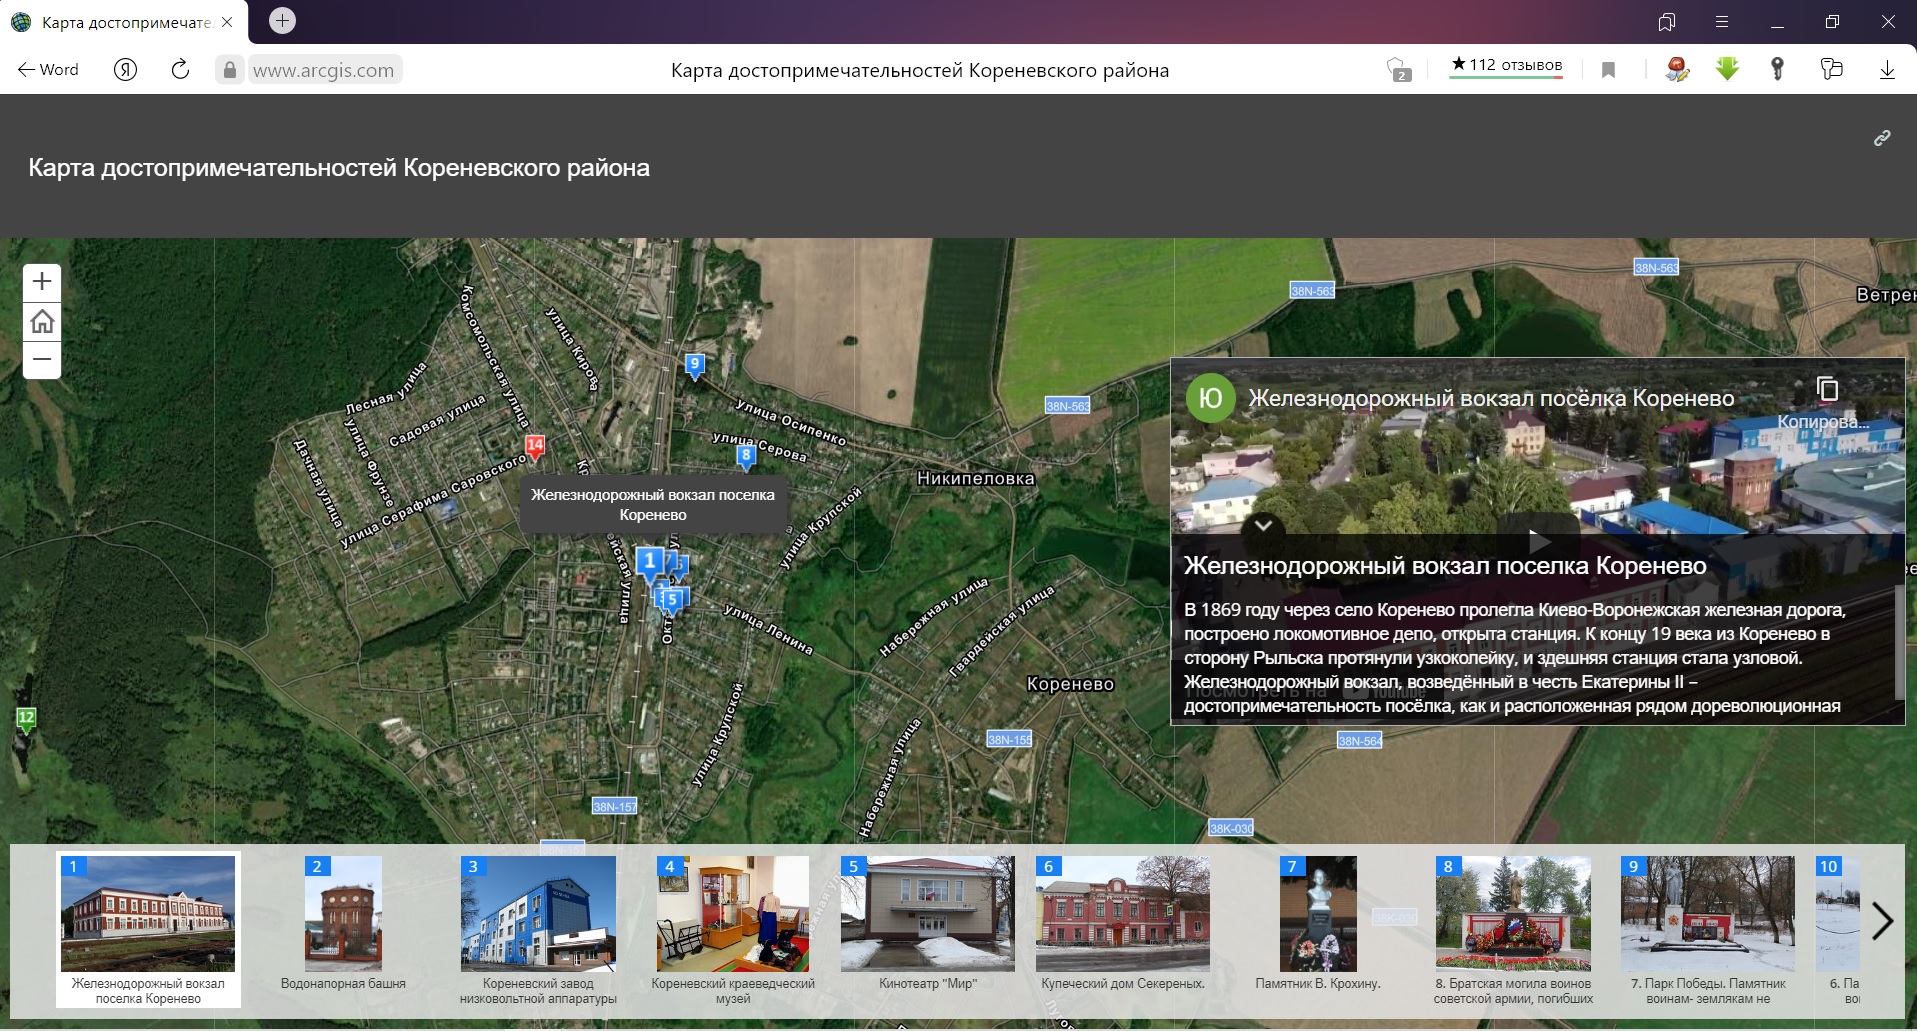
Task: Click the www.arcgis.com address field
Action: click(323, 70)
